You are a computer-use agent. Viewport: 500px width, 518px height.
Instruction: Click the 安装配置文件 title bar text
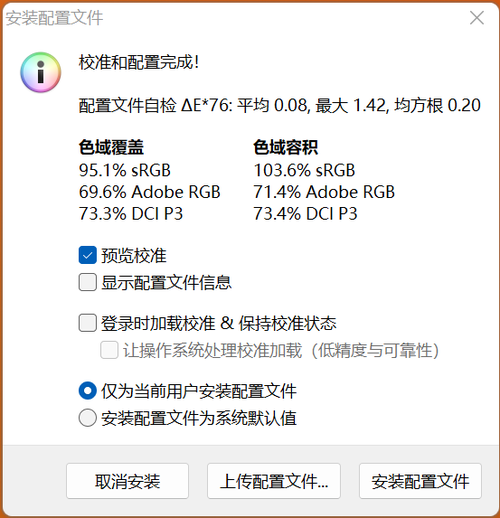[x=54, y=18]
